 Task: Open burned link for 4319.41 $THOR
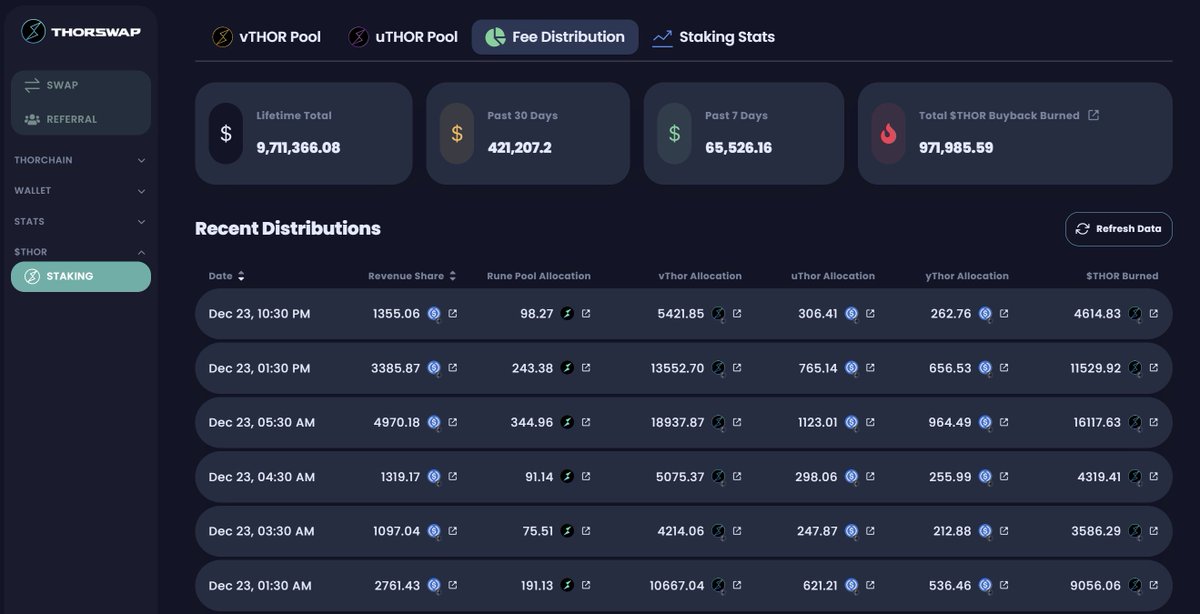1153,477
